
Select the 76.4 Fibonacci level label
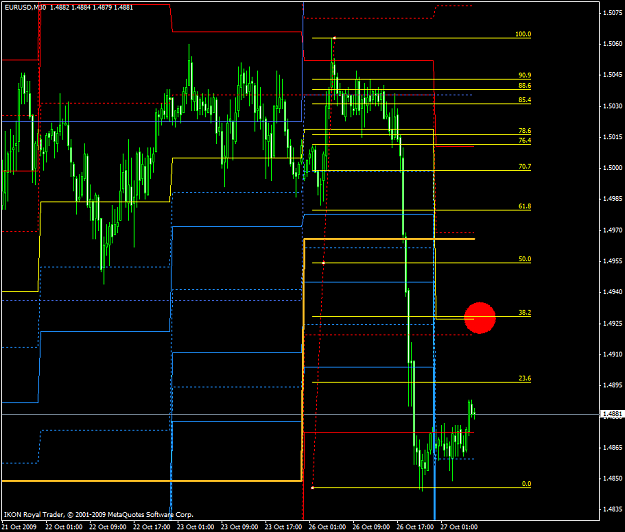click(x=525, y=140)
